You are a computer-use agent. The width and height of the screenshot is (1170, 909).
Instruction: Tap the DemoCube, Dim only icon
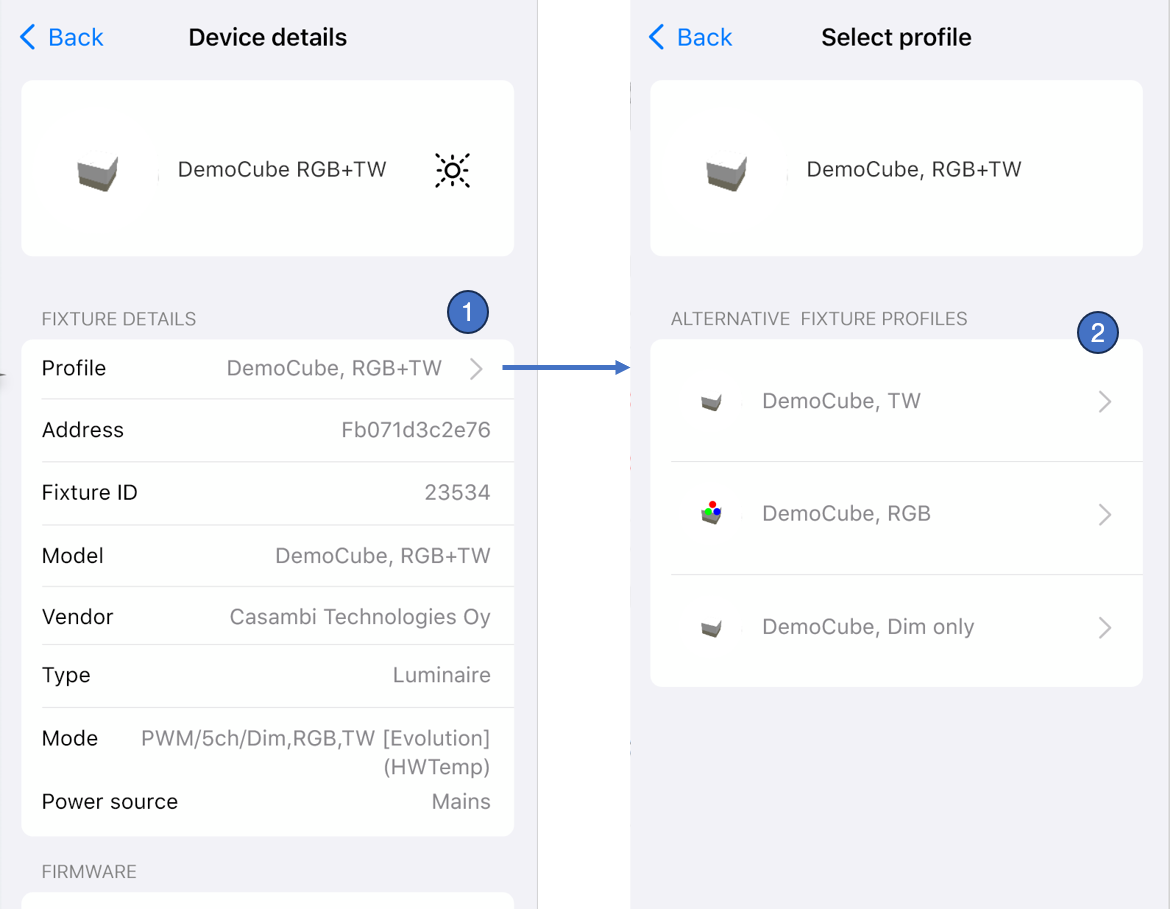[711, 628]
